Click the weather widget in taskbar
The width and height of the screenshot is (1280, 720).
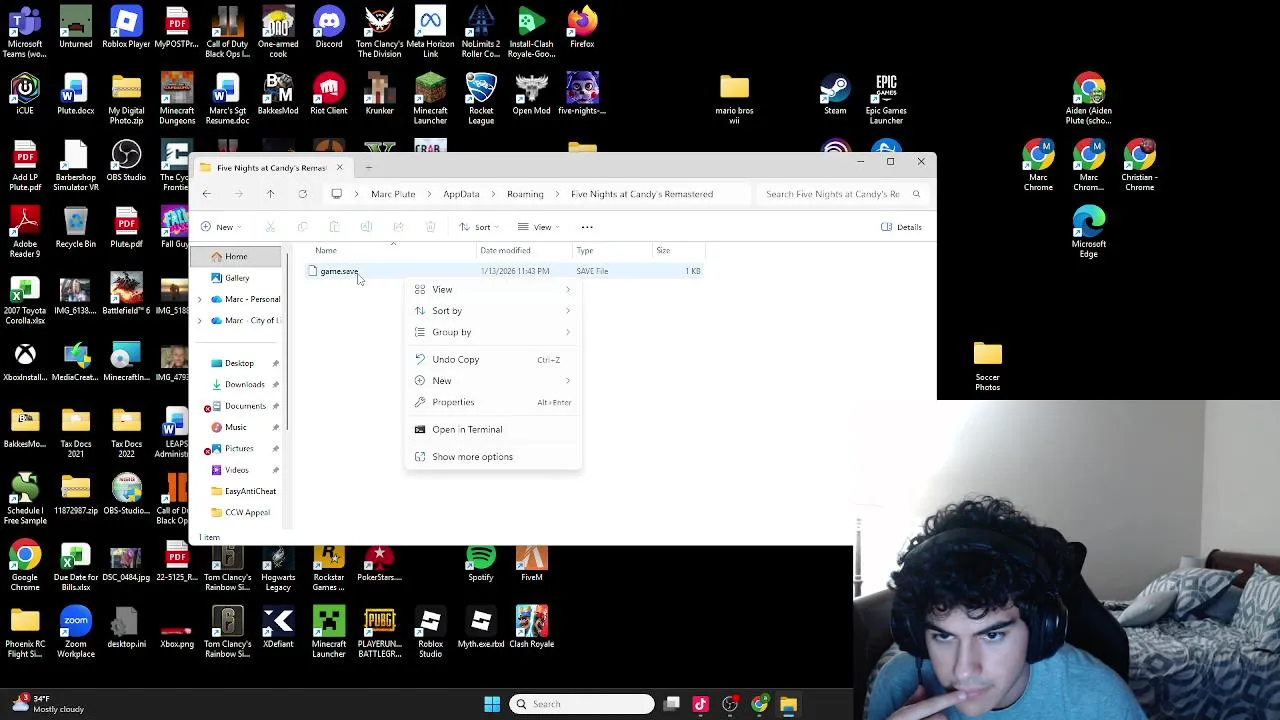pyautogui.click(x=46, y=704)
